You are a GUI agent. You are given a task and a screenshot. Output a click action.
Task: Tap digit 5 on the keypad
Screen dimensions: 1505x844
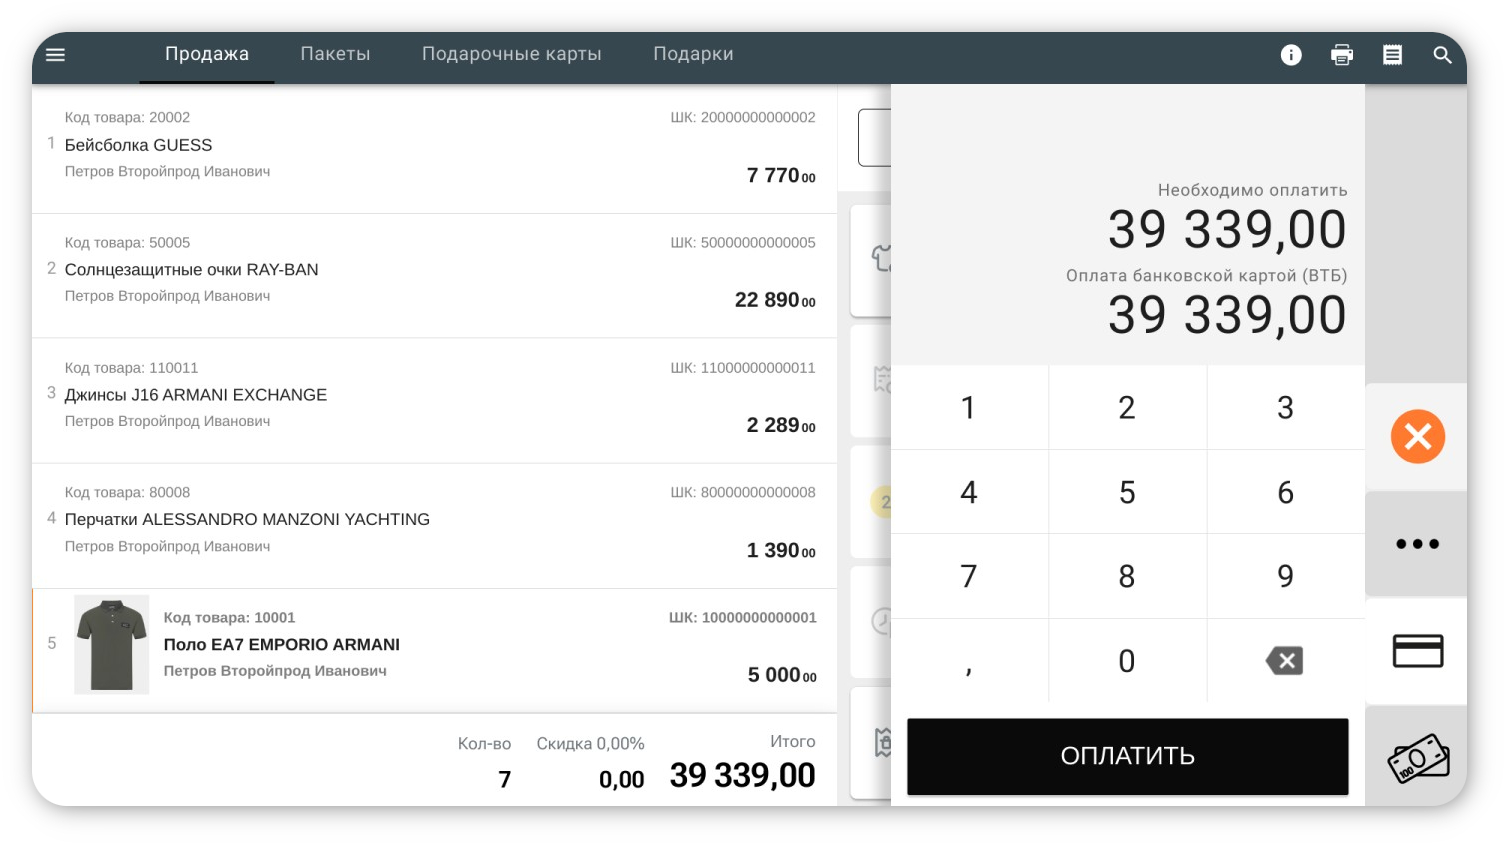pyautogui.click(x=1127, y=492)
